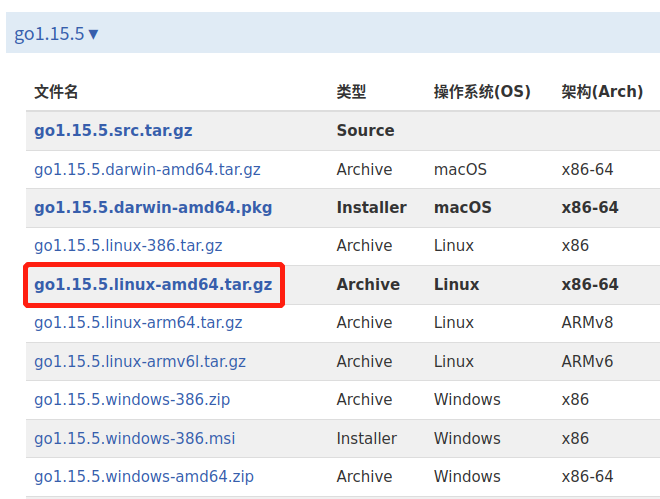Download go1.15.5.linux-amd64.tar.gz archive
The image size is (660, 499).
click(153, 285)
